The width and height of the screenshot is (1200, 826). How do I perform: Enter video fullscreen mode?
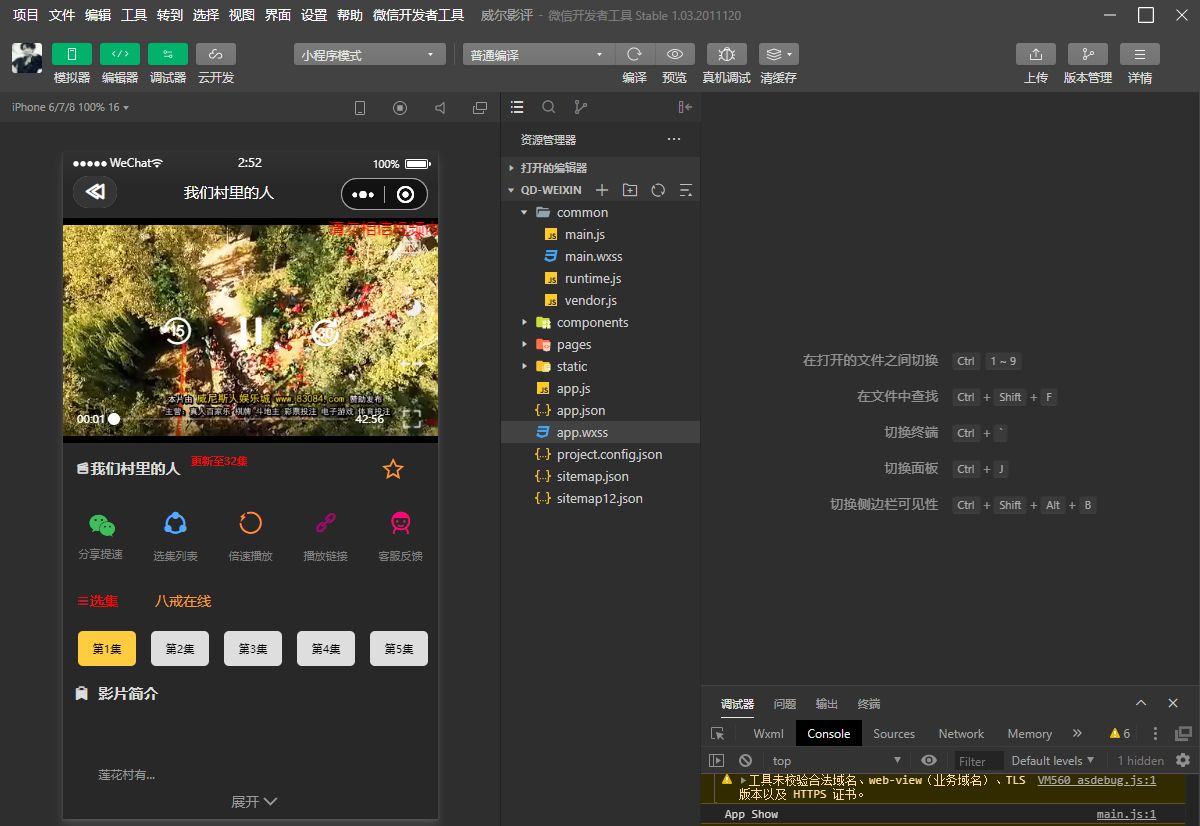click(412, 418)
